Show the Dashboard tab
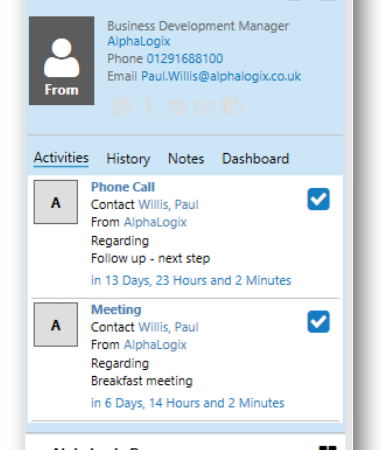381x450 pixels. point(255,159)
